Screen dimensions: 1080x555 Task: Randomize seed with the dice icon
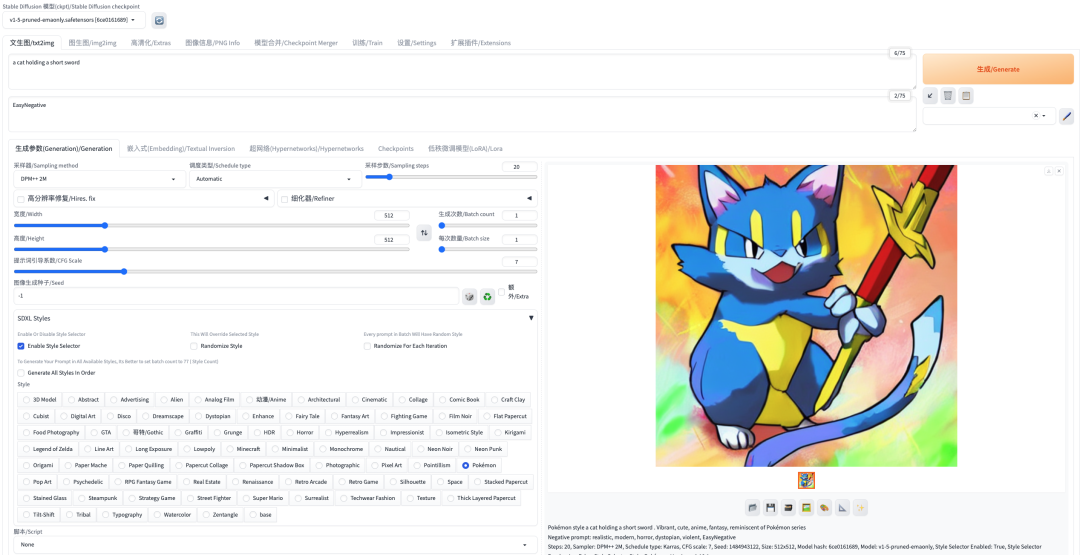469,297
